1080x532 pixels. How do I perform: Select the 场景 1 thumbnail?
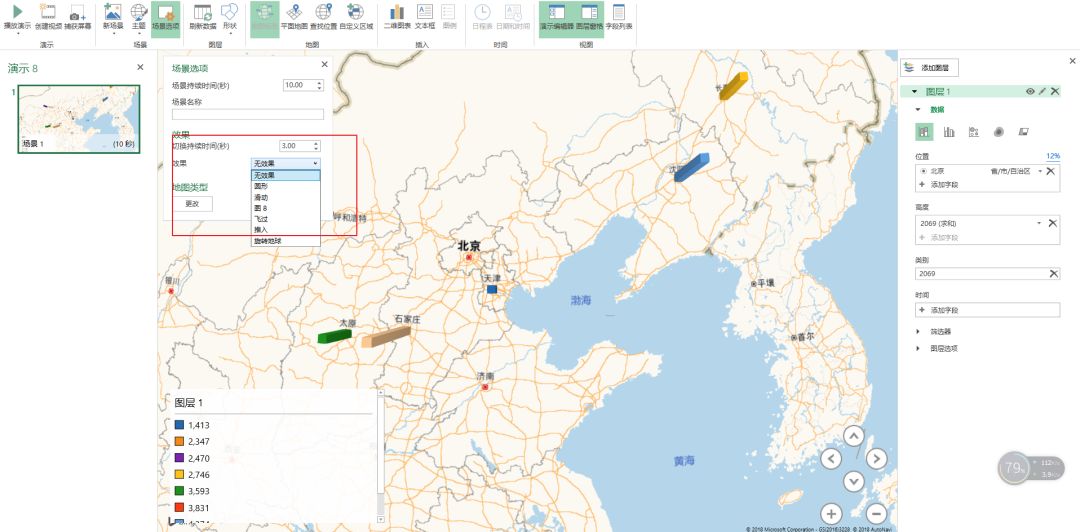click(x=79, y=119)
